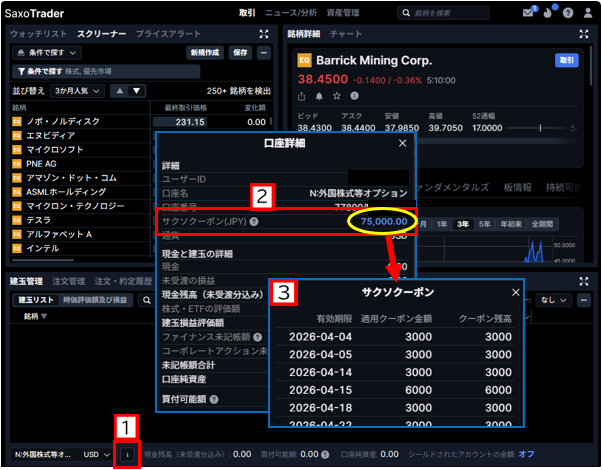Open the mail inbox icon
The width and height of the screenshot is (603, 470).
[528, 13]
